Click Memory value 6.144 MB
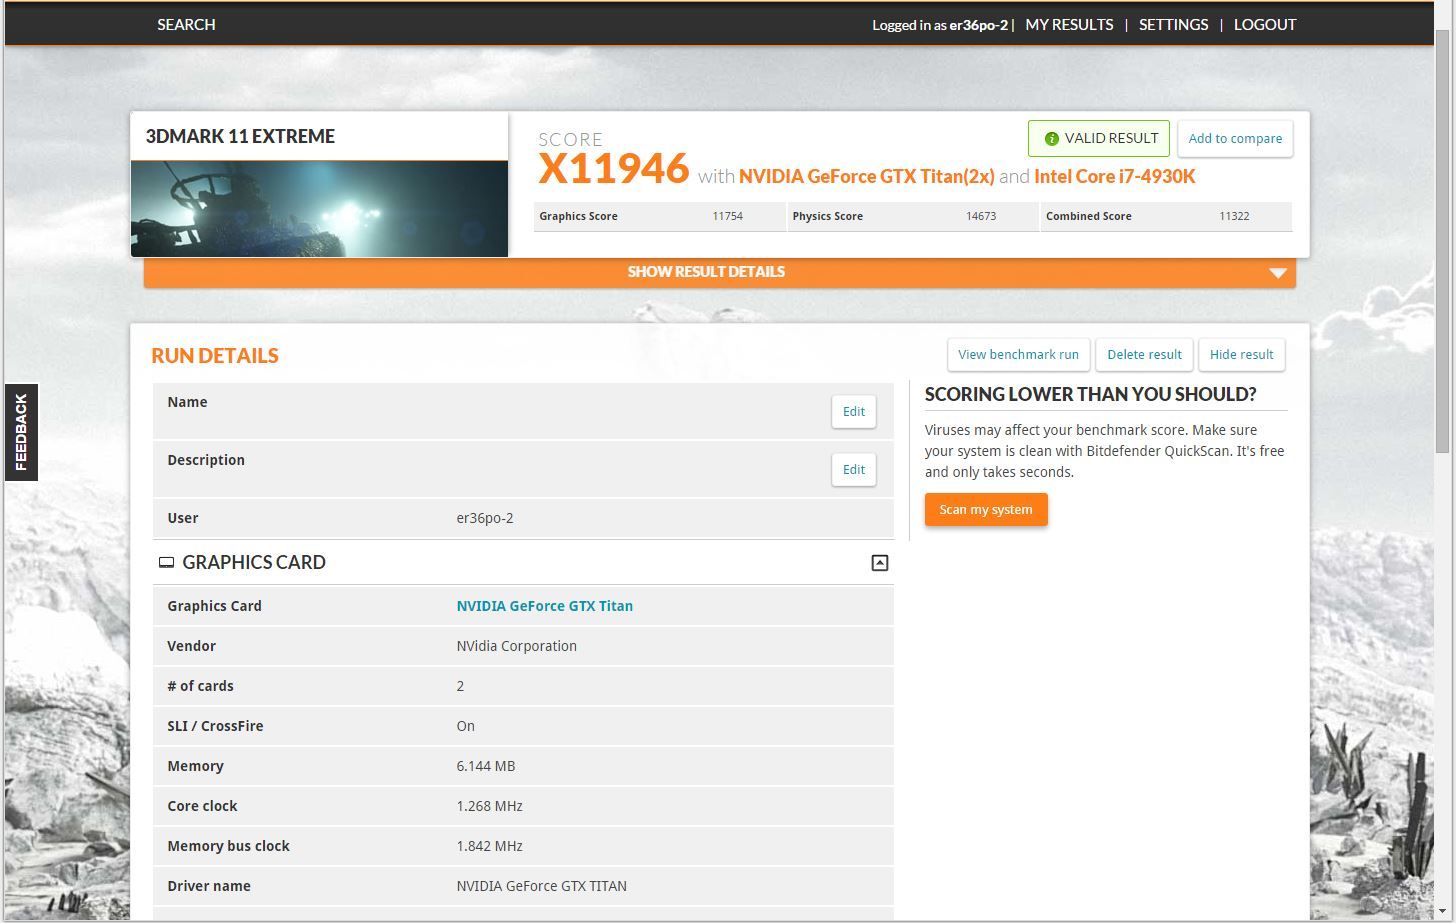This screenshot has width=1456, height=923. (486, 766)
